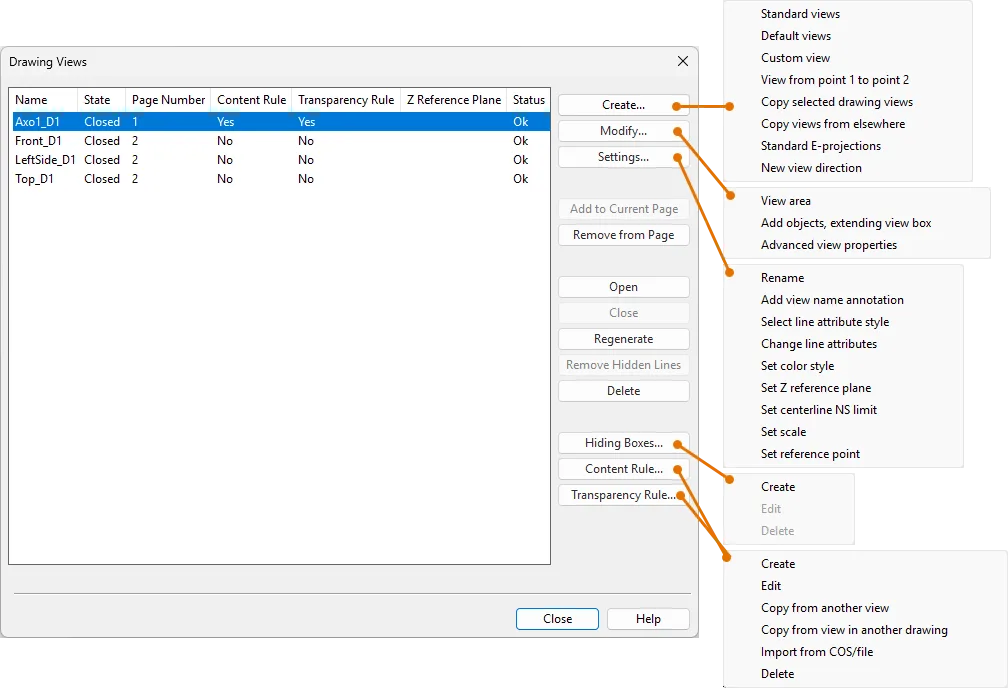Click the Status column header

pos(528,100)
